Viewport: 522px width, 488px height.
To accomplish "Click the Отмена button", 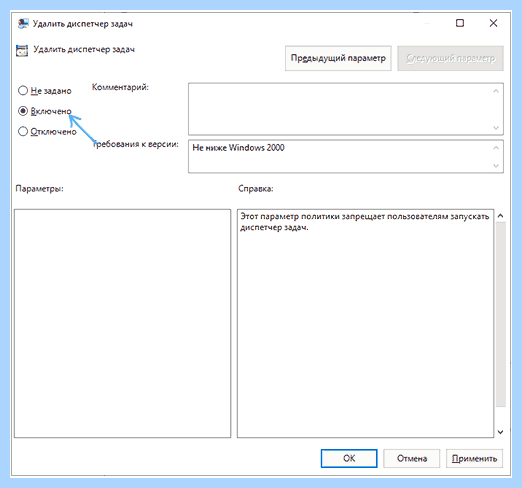I will (412, 458).
